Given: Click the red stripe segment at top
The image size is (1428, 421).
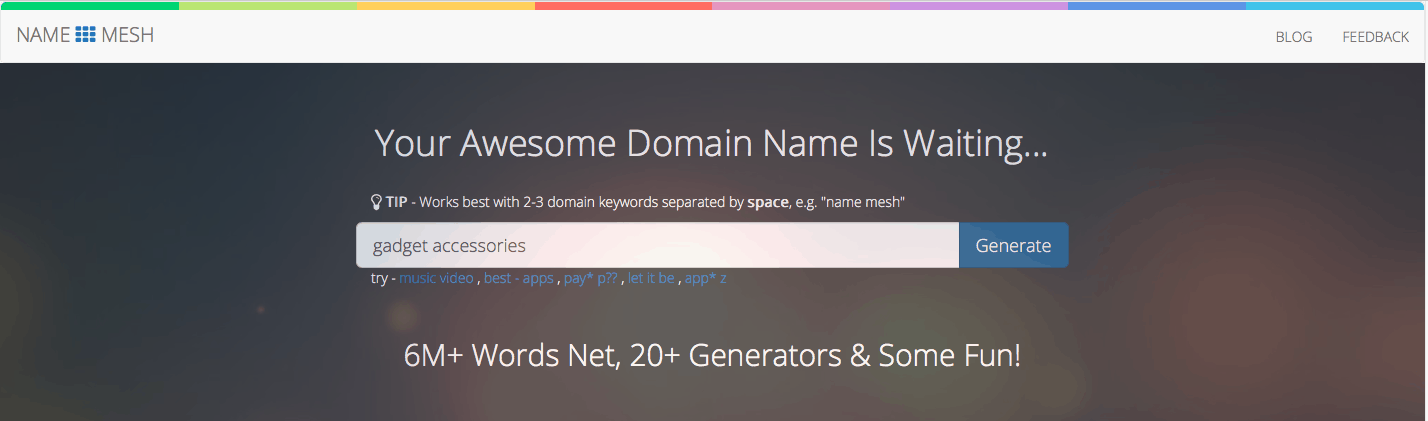Looking at the screenshot, I should point(623,5).
